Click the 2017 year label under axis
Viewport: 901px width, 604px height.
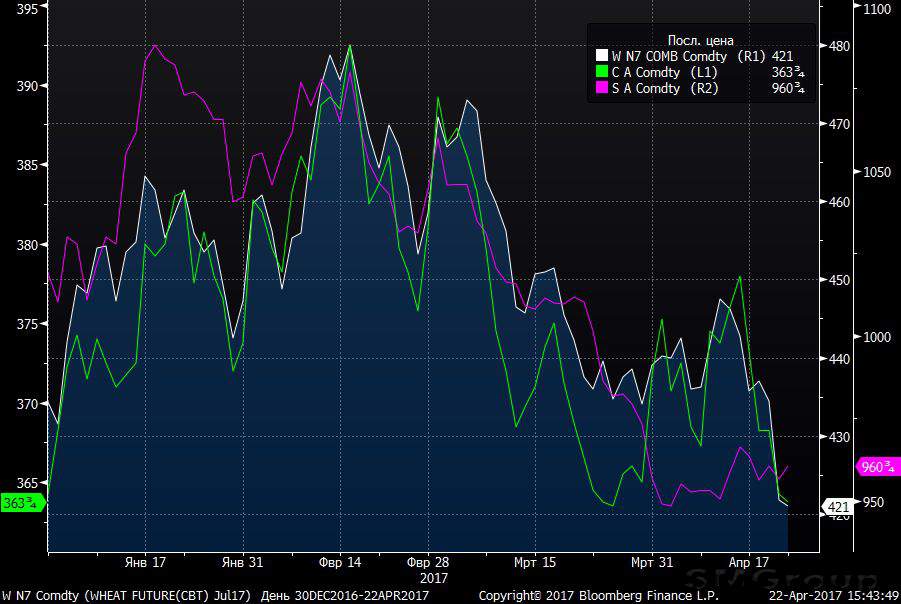pyautogui.click(x=433, y=577)
